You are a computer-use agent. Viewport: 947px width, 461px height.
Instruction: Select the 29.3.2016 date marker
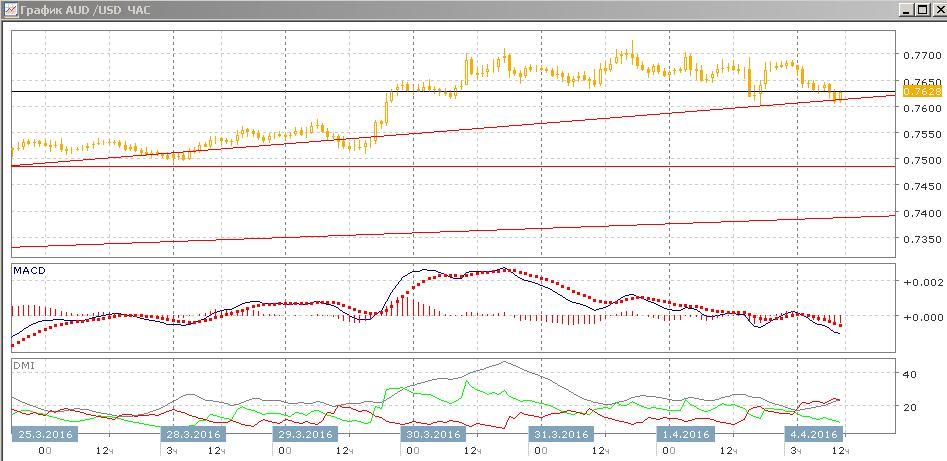304,434
